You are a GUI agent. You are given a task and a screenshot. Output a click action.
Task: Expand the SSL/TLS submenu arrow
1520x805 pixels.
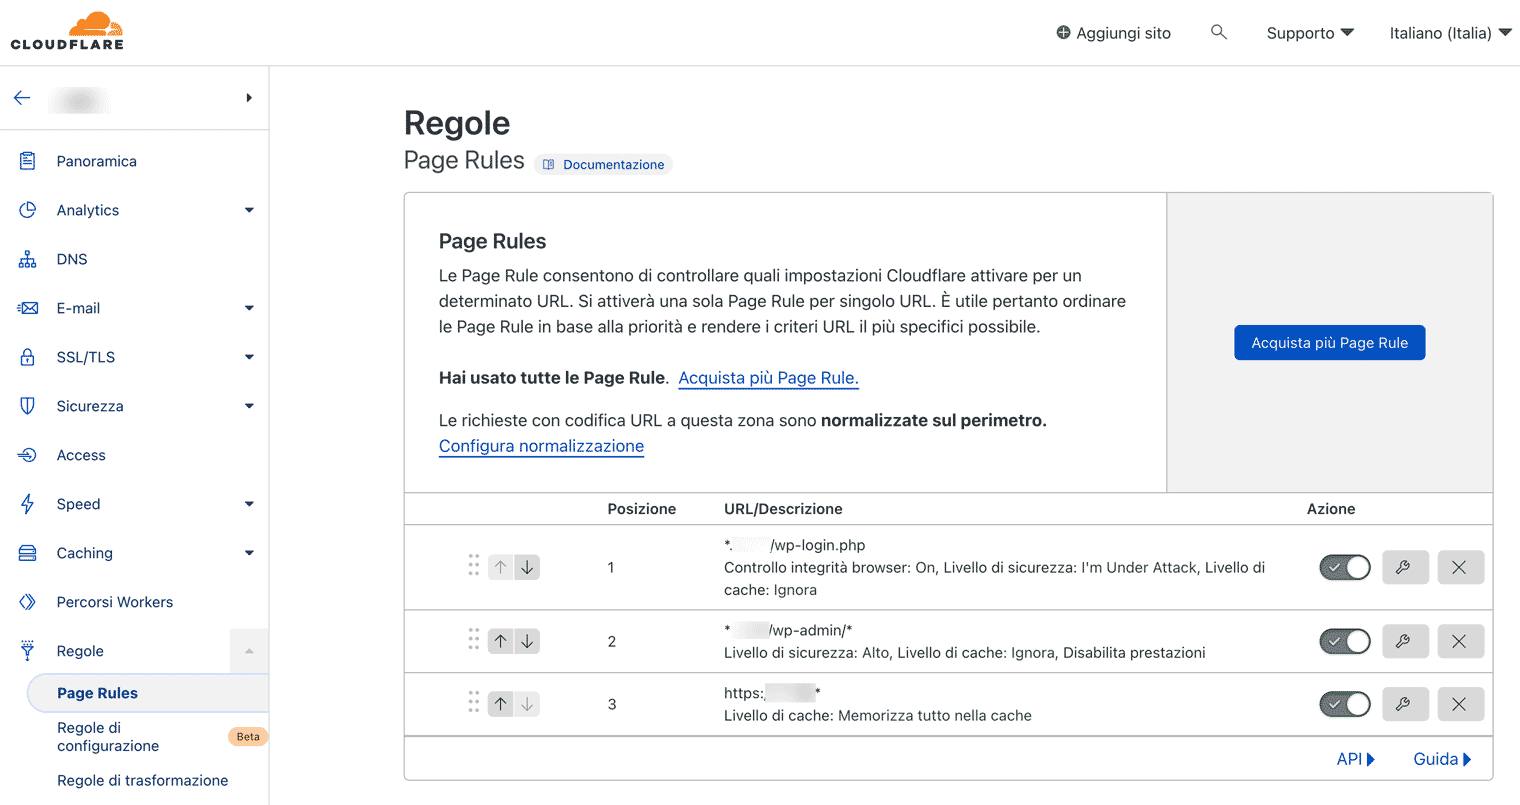pyautogui.click(x=249, y=357)
